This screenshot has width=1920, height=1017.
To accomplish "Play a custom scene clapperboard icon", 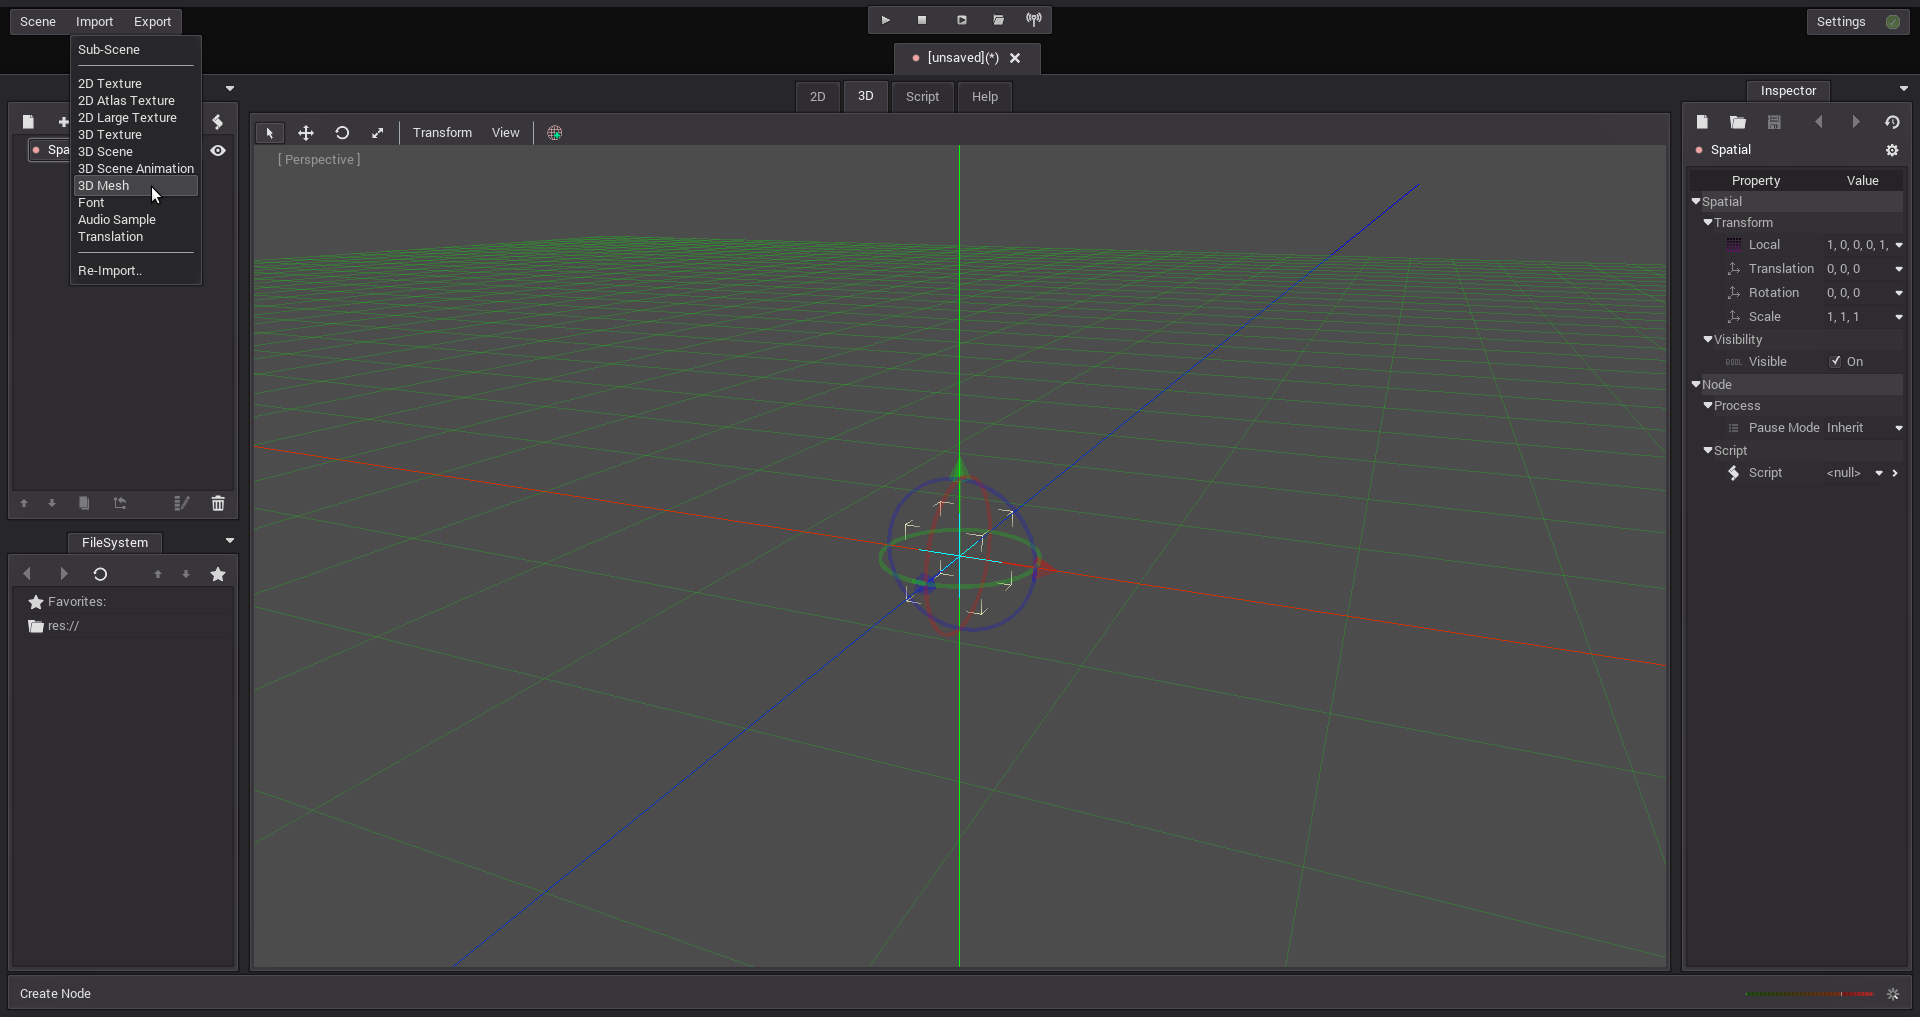I will [x=998, y=20].
